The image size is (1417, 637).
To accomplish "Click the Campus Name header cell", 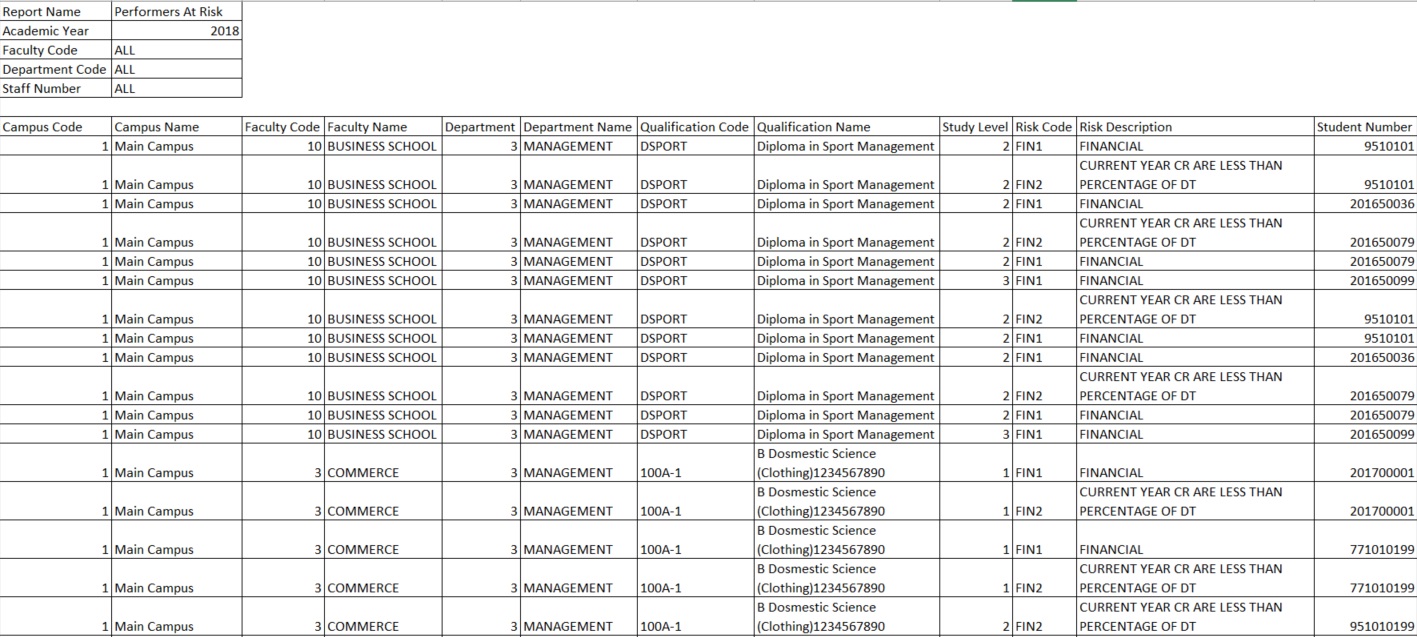I will click(x=176, y=127).
